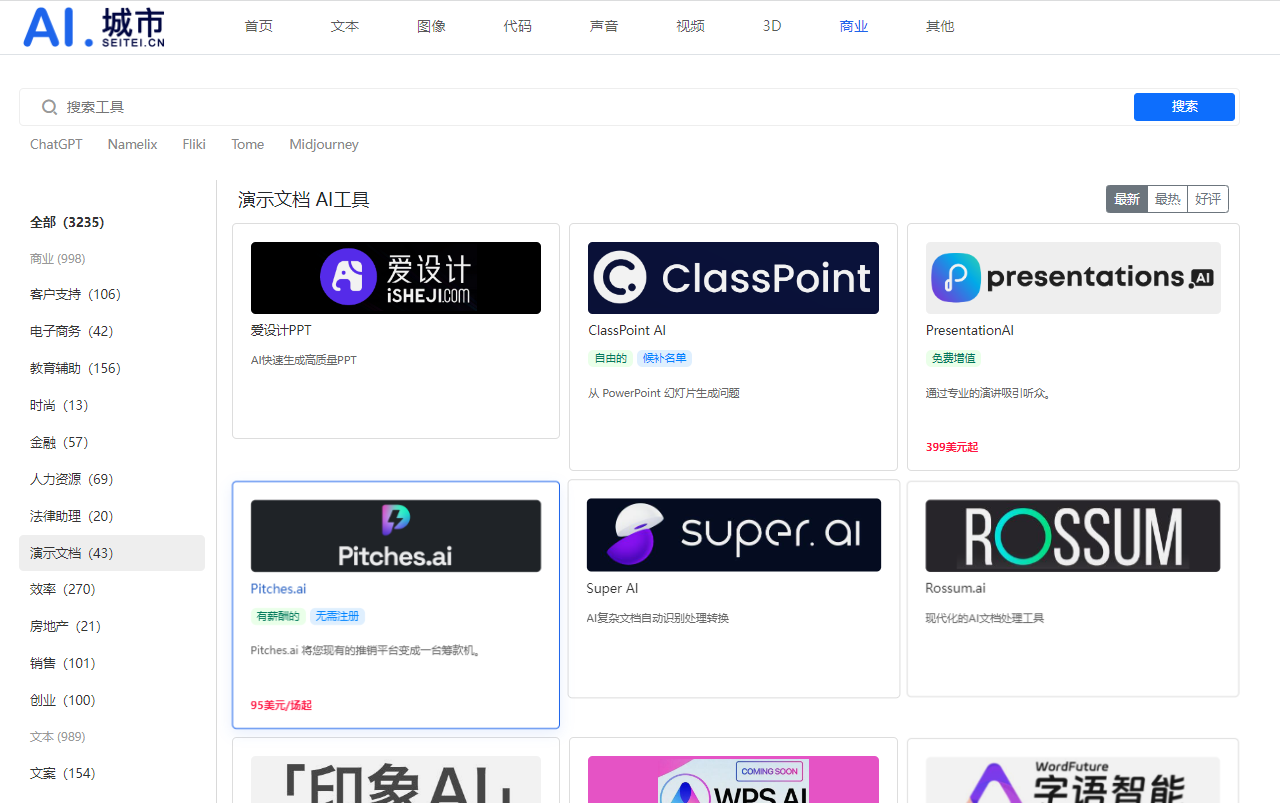Click the PresentationAI title

970,330
